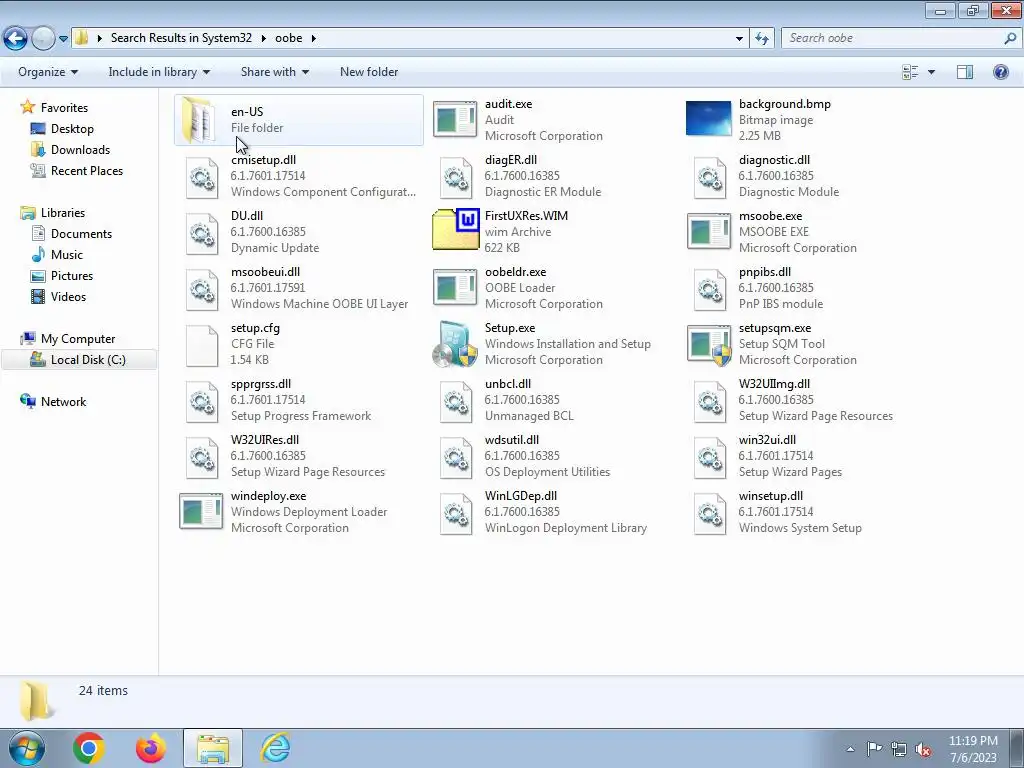Viewport: 1024px width, 768px height.
Task: Select the W32UIImg.dll file icon
Action: pos(710,402)
